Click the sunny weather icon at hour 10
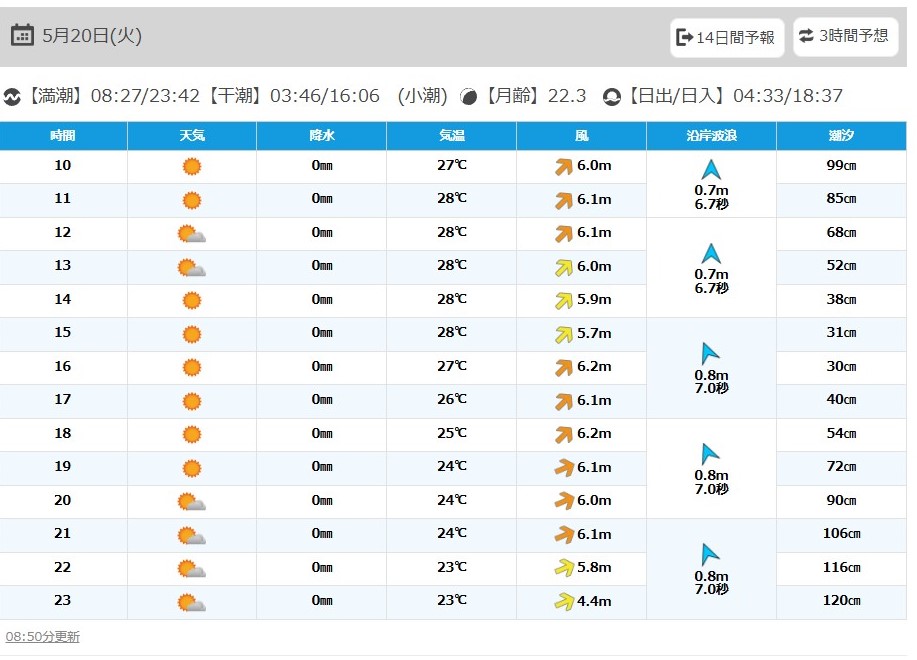The height and width of the screenshot is (660, 917). point(192,167)
